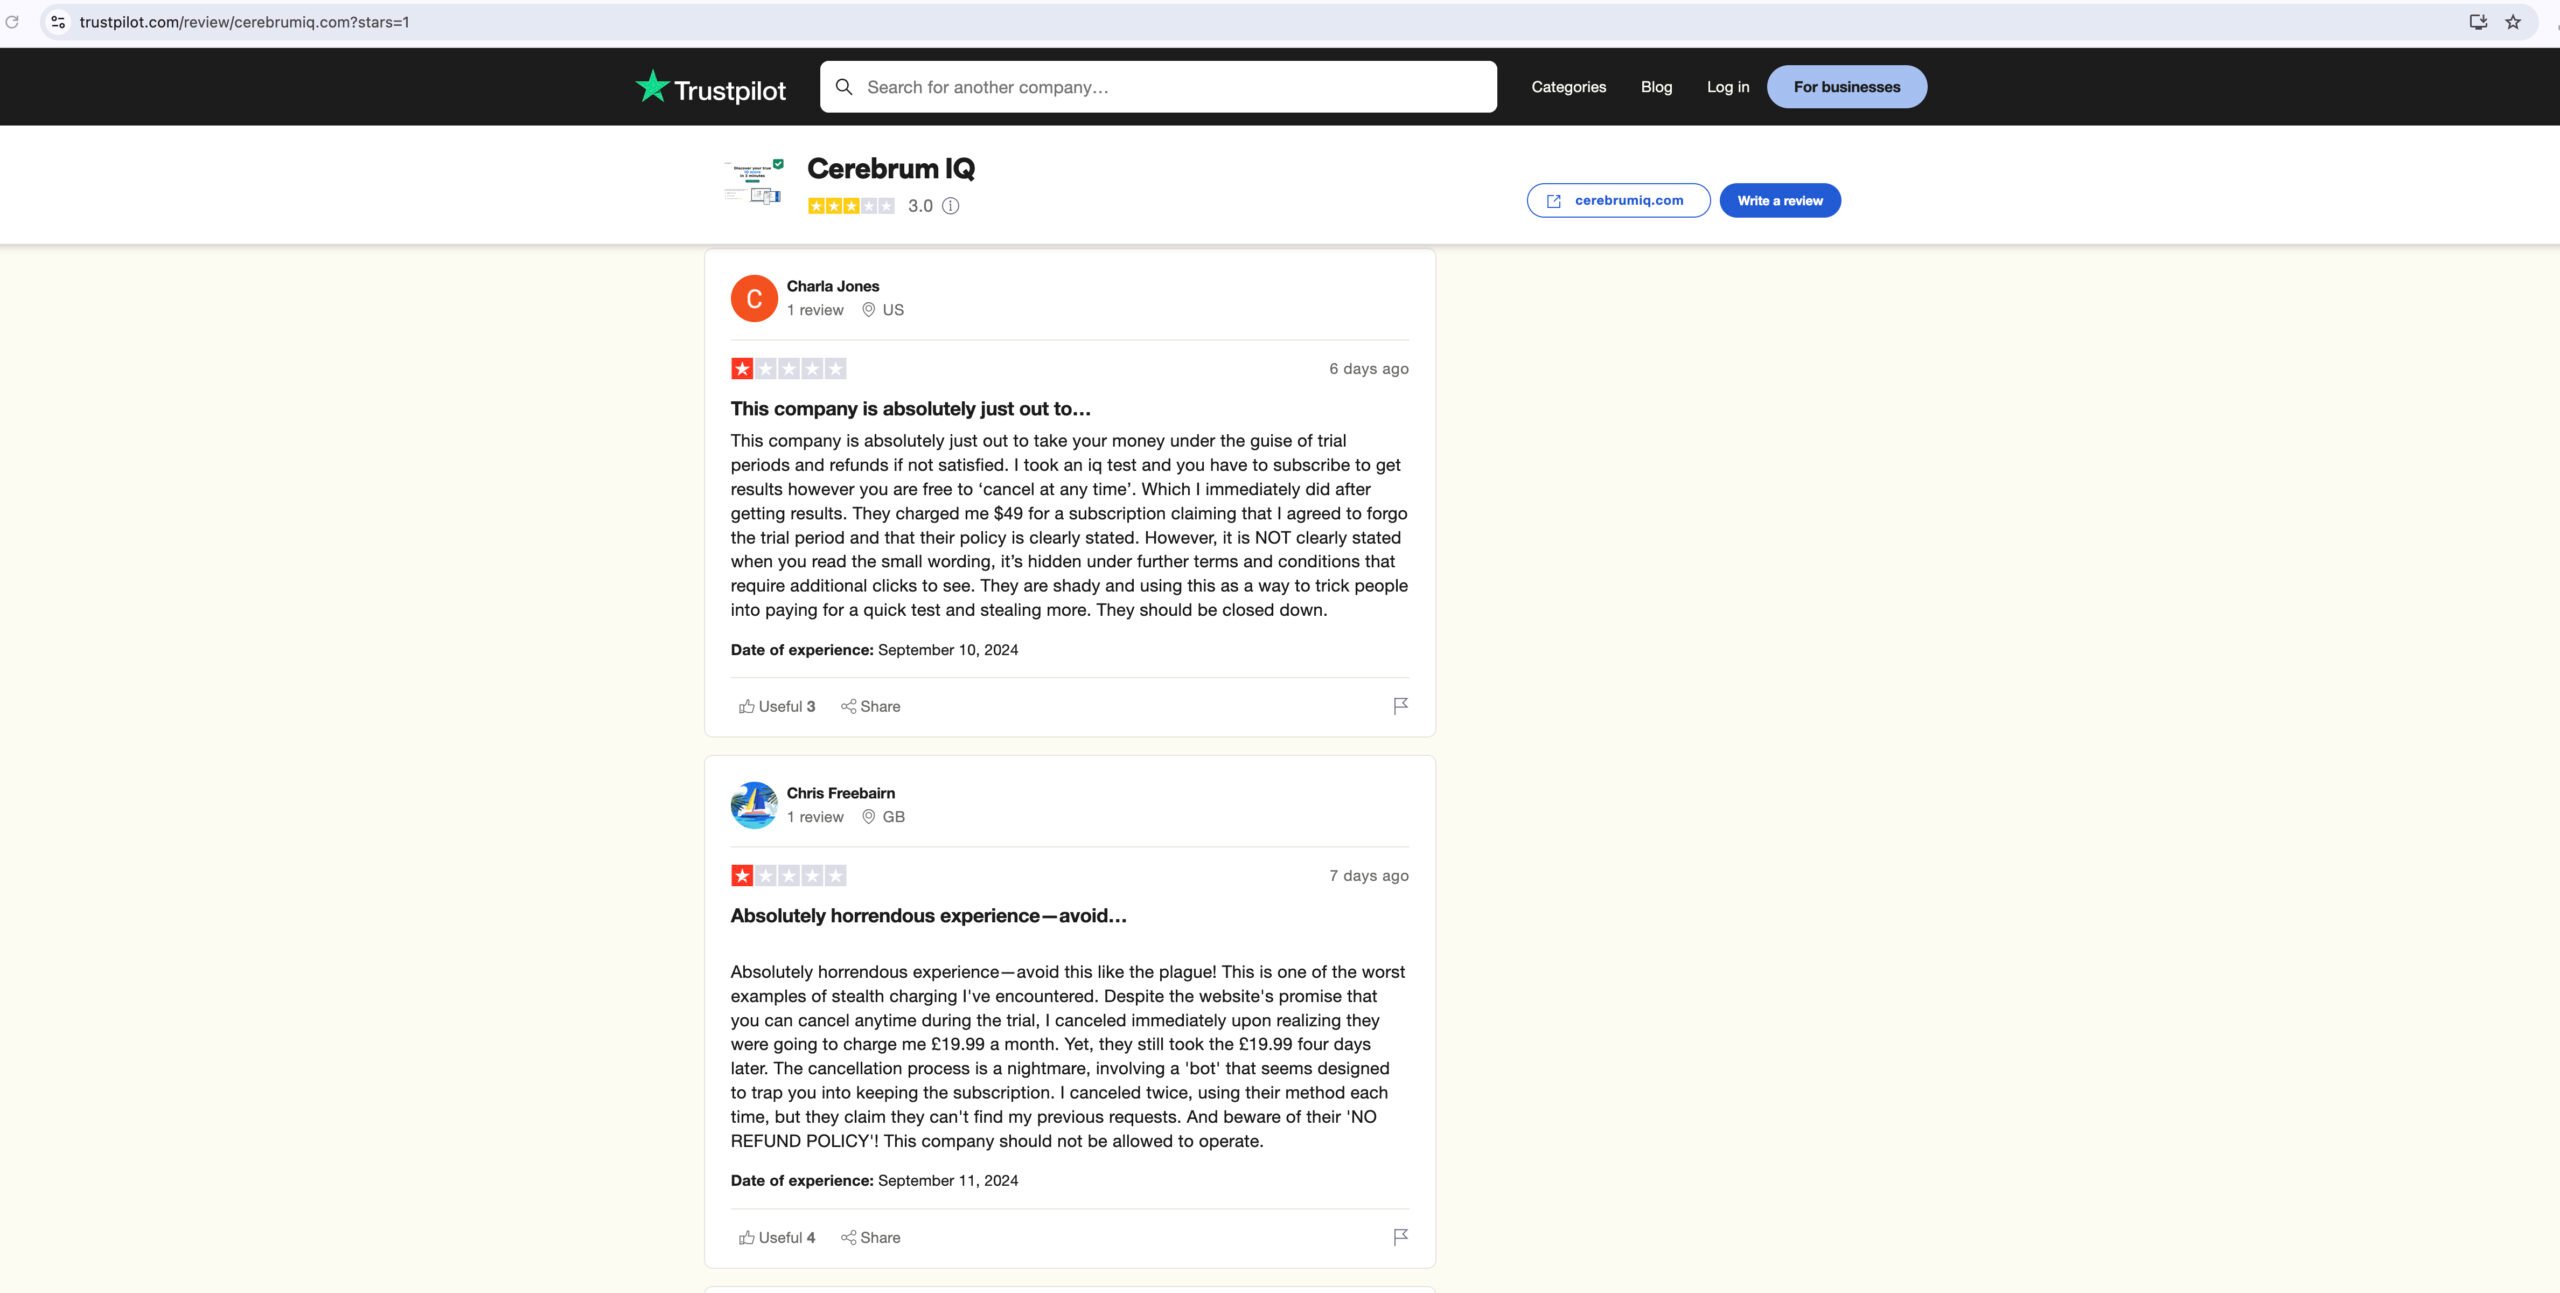The height and width of the screenshot is (1293, 2560).
Task: Click the location pin icon next to US
Action: pyautogui.click(x=869, y=310)
